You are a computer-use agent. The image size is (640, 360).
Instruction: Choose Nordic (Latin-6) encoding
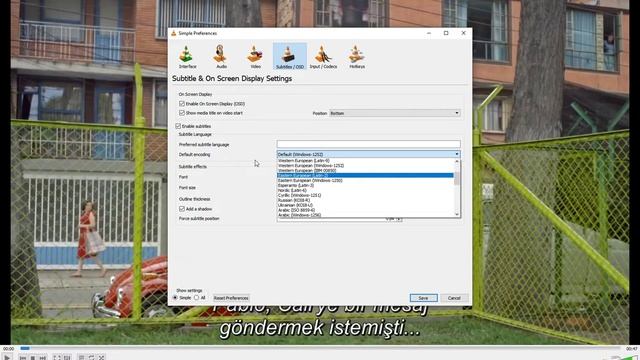pyautogui.click(x=365, y=190)
